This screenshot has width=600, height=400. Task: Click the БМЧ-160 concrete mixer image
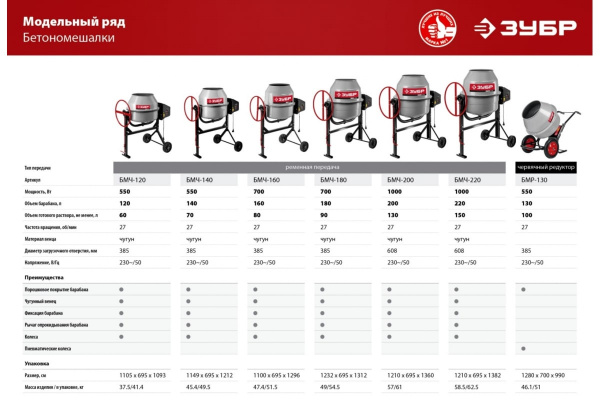click(279, 121)
